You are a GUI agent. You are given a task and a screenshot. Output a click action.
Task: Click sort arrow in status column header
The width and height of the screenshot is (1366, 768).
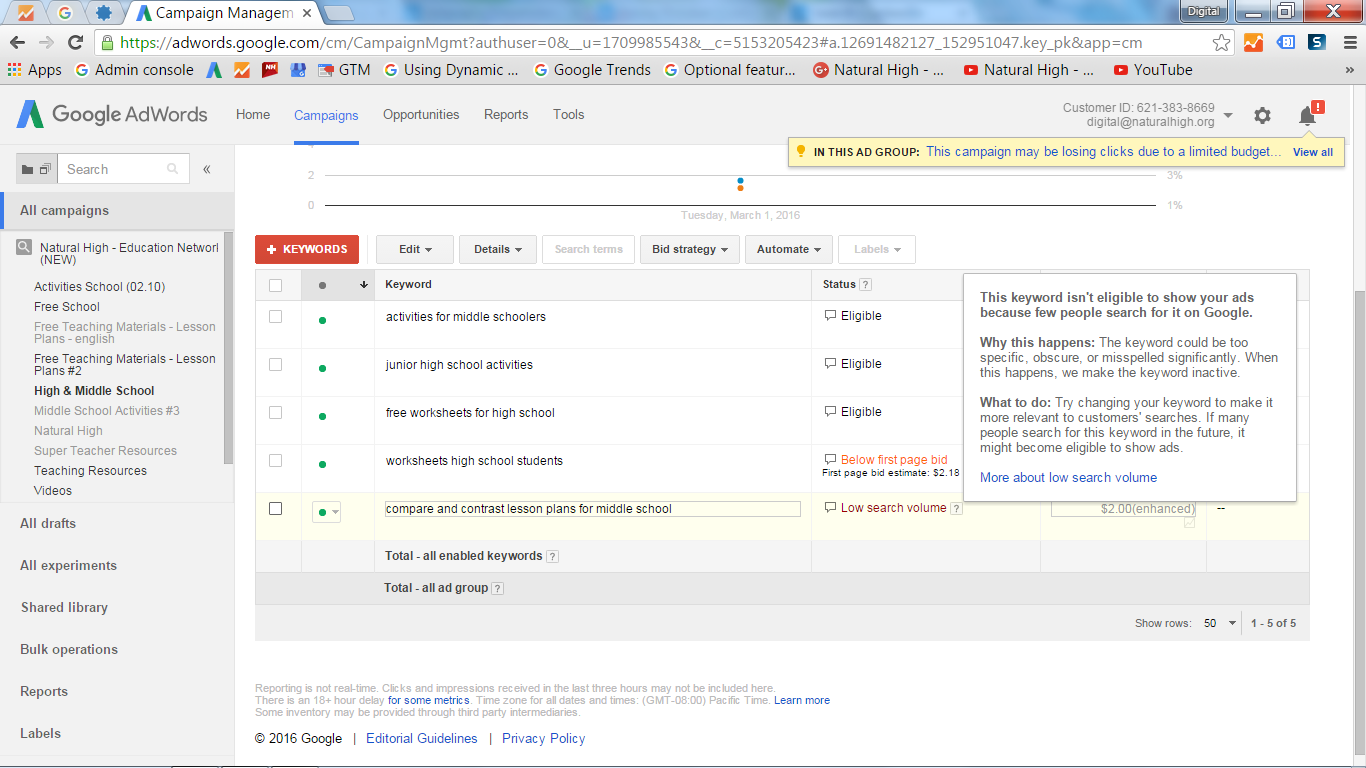pos(364,285)
